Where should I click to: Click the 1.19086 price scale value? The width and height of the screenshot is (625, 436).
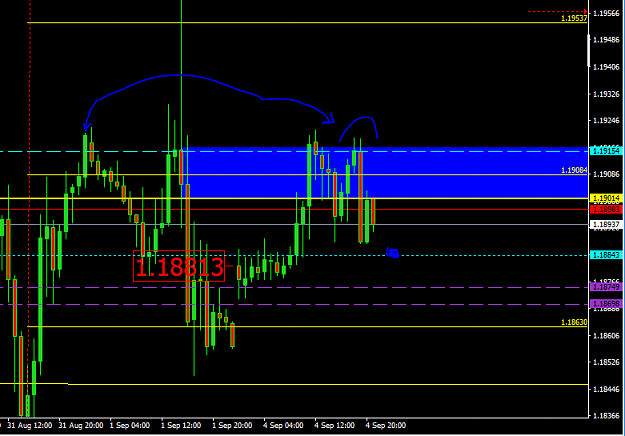[x=607, y=174]
